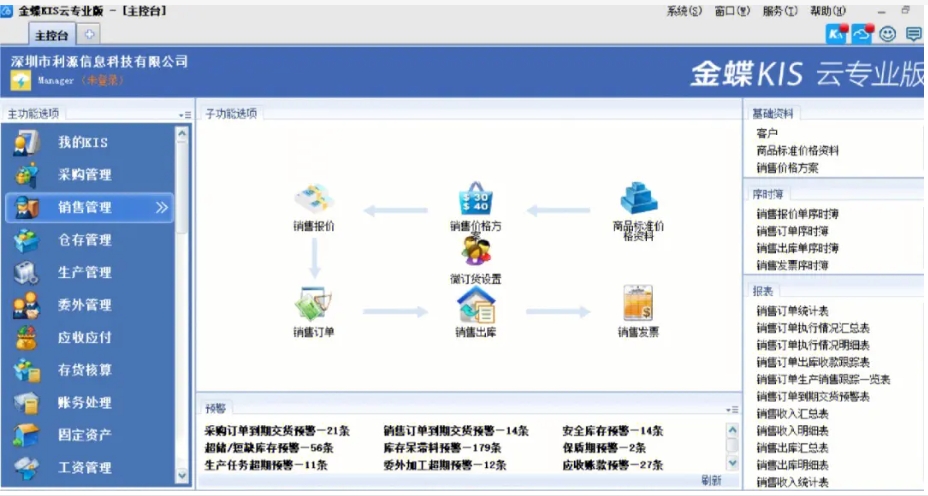Switch to the 主控台 tab
Image resolution: width=928 pixels, height=496 pixels.
pos(51,36)
